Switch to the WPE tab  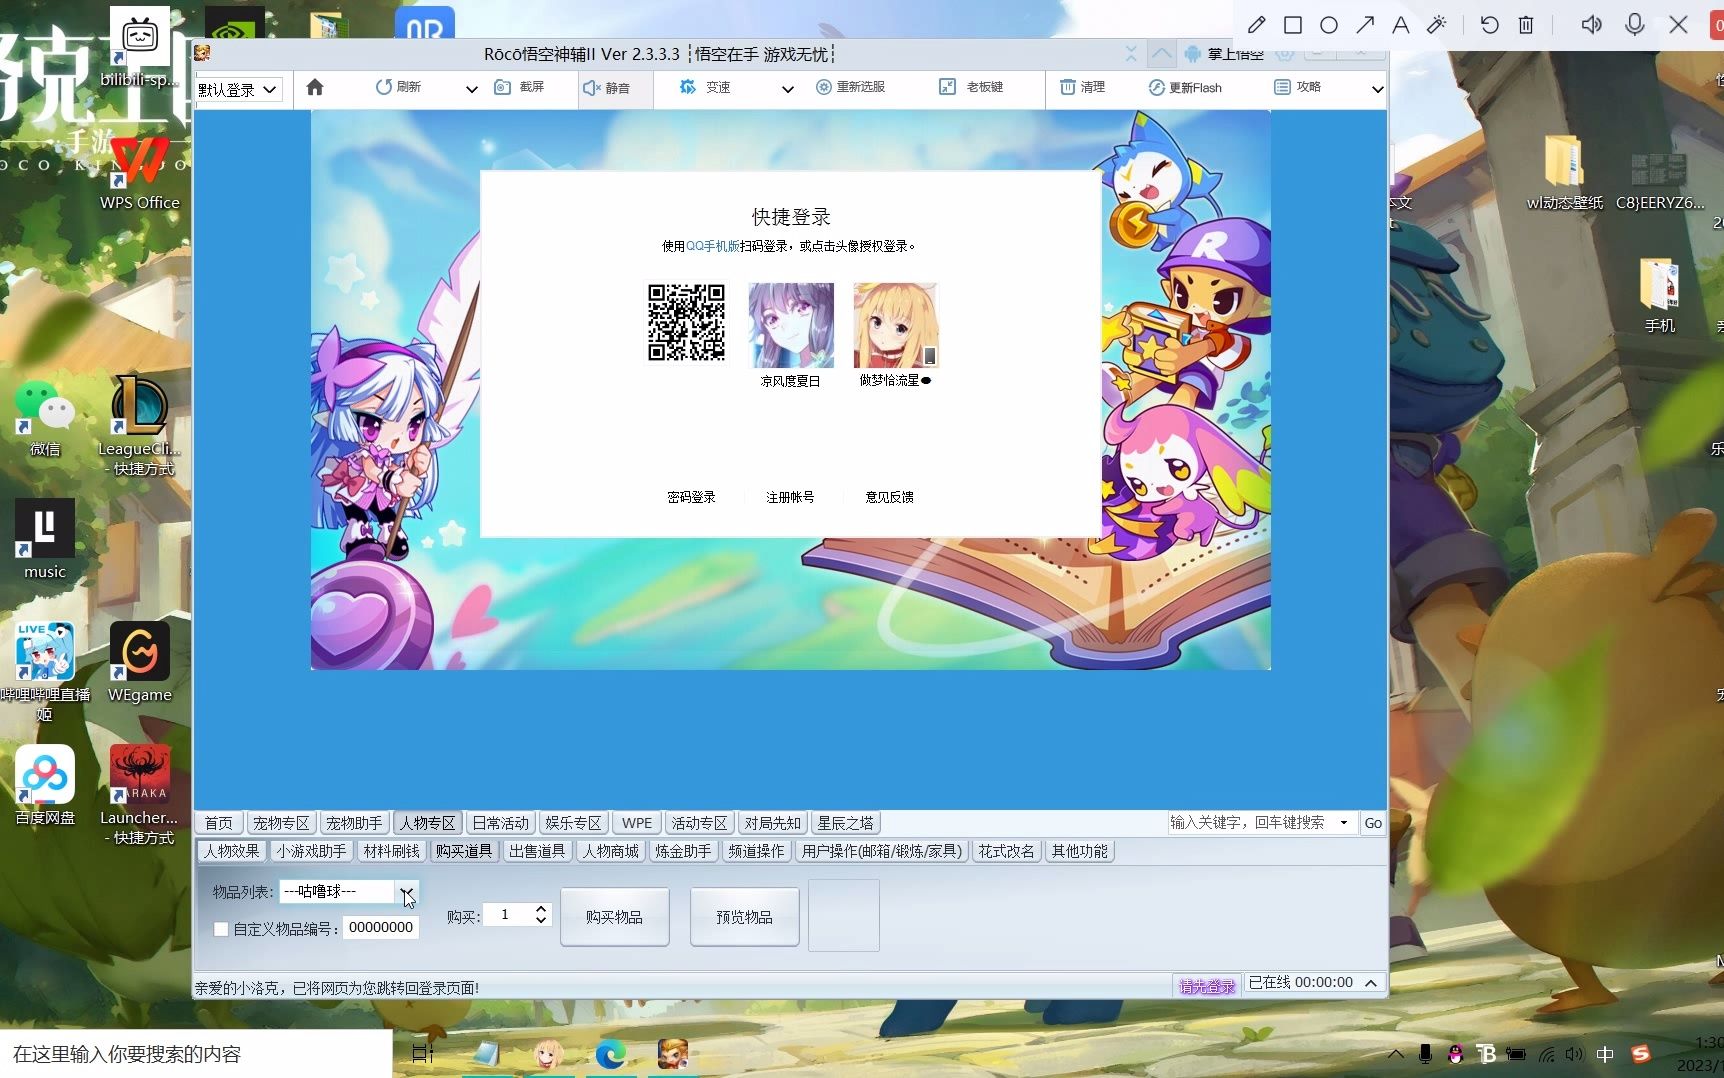(636, 823)
